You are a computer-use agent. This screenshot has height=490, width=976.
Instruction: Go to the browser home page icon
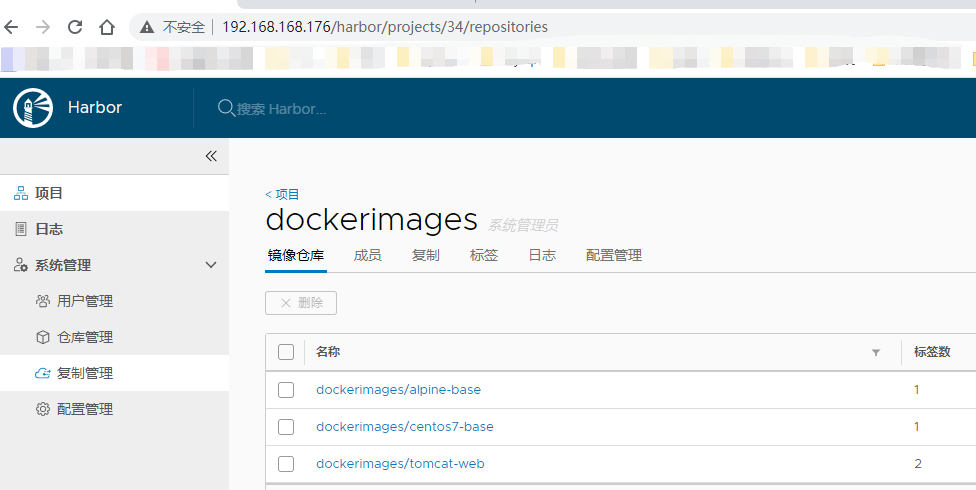107,27
